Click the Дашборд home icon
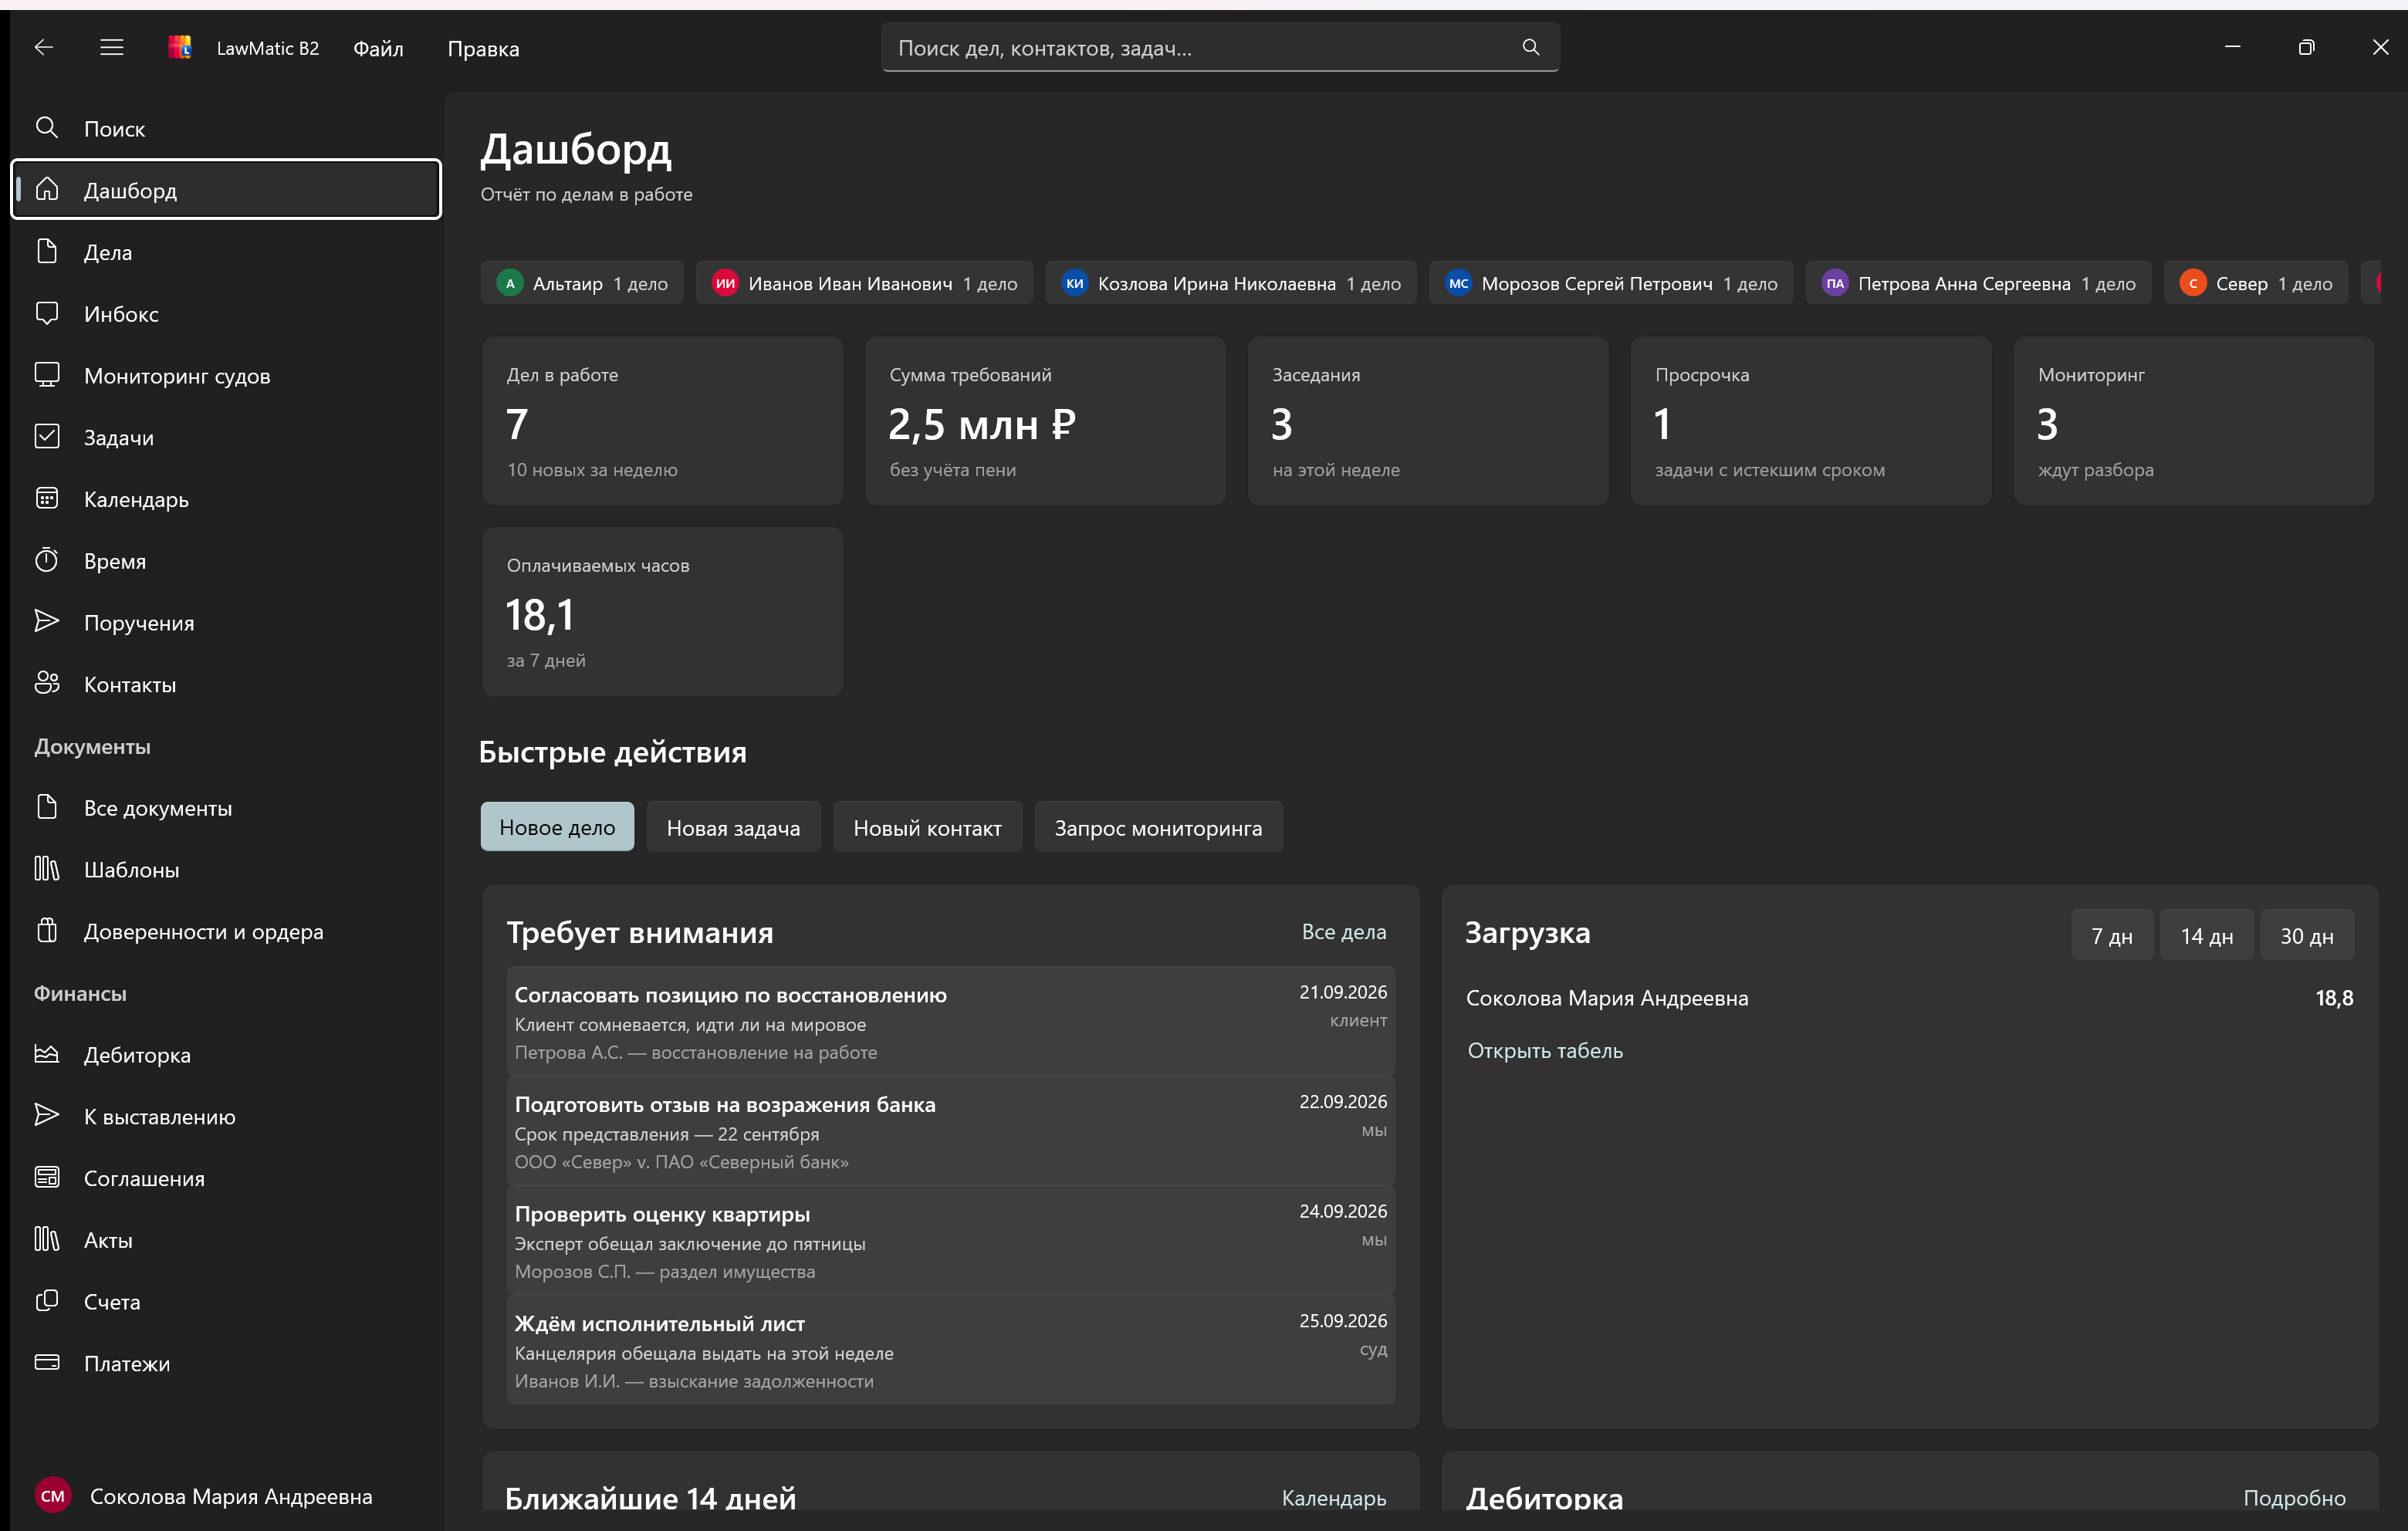Viewport: 2408px width, 1531px height. point(47,189)
